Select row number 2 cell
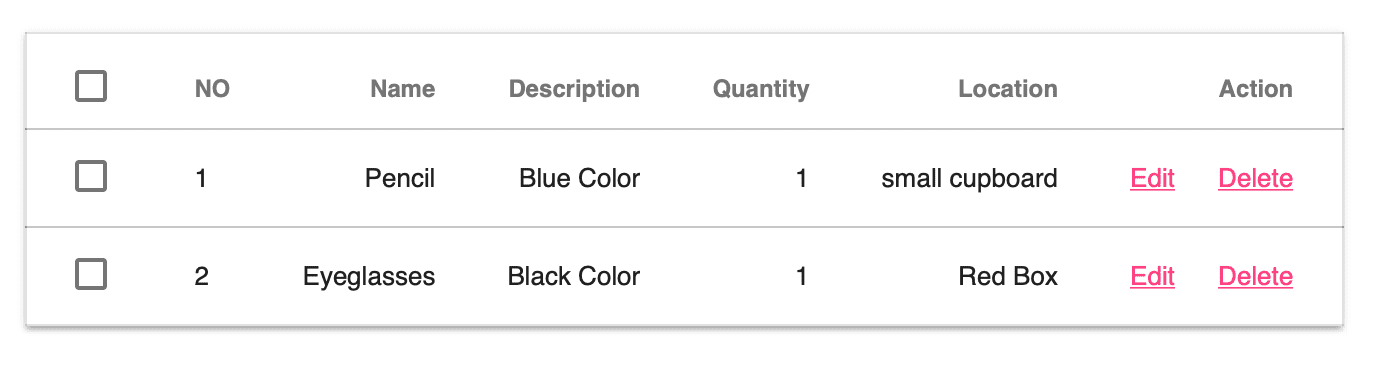 202,276
